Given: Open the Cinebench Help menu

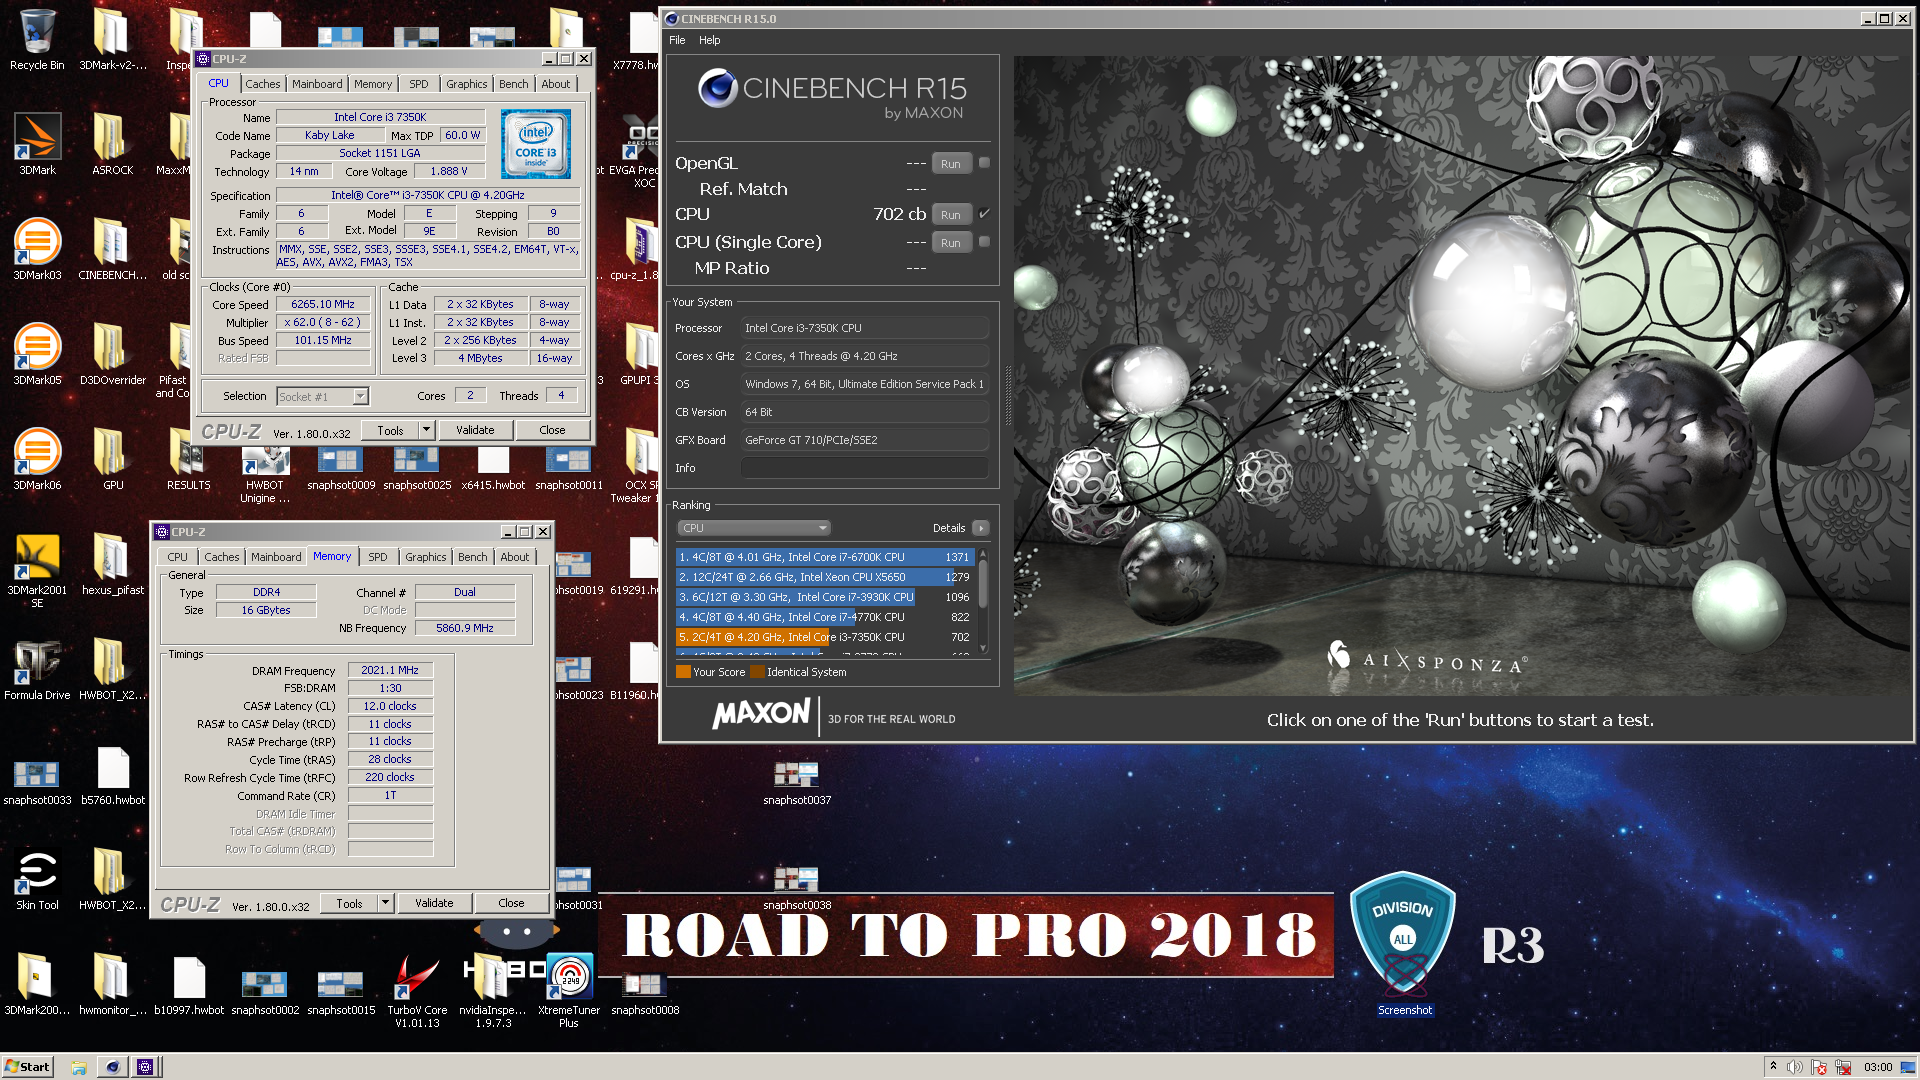Looking at the screenshot, I should click(x=709, y=40).
